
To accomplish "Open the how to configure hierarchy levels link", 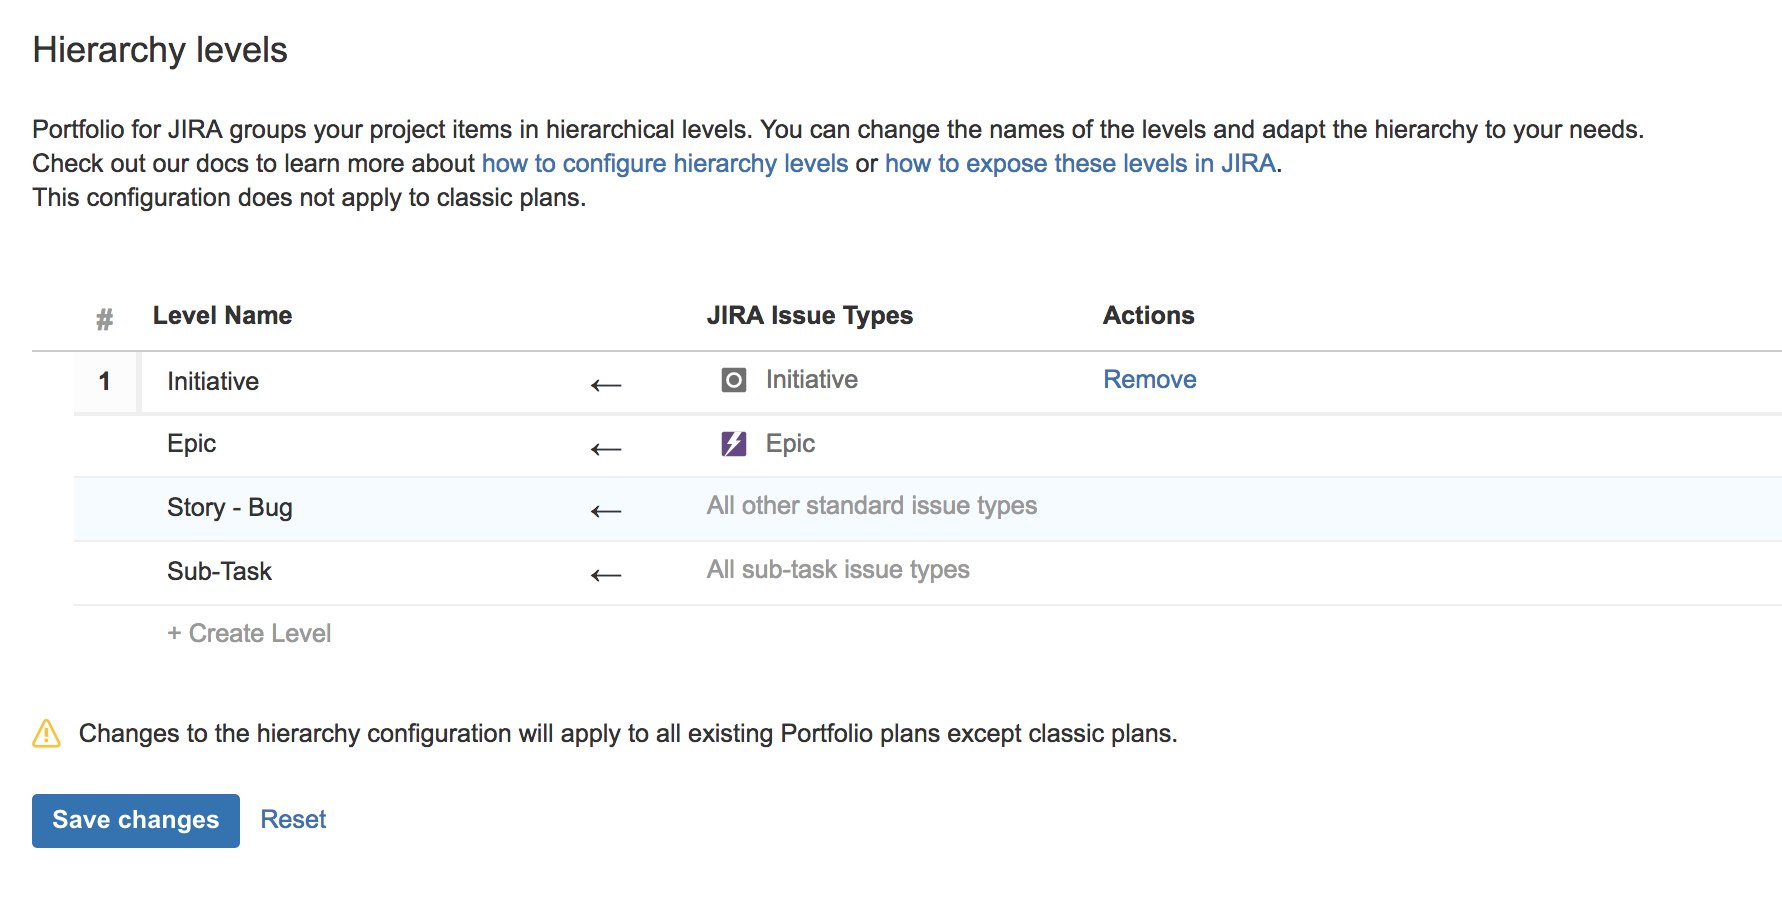I will (x=663, y=162).
